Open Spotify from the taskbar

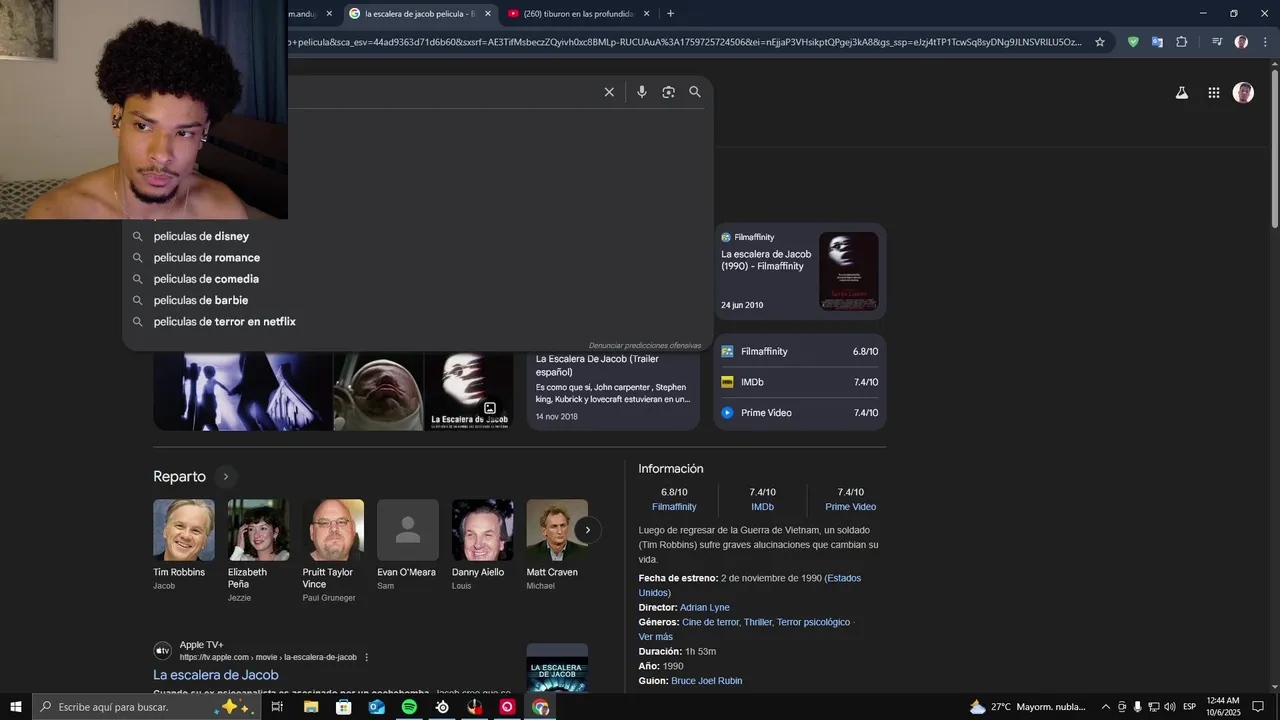(x=409, y=707)
